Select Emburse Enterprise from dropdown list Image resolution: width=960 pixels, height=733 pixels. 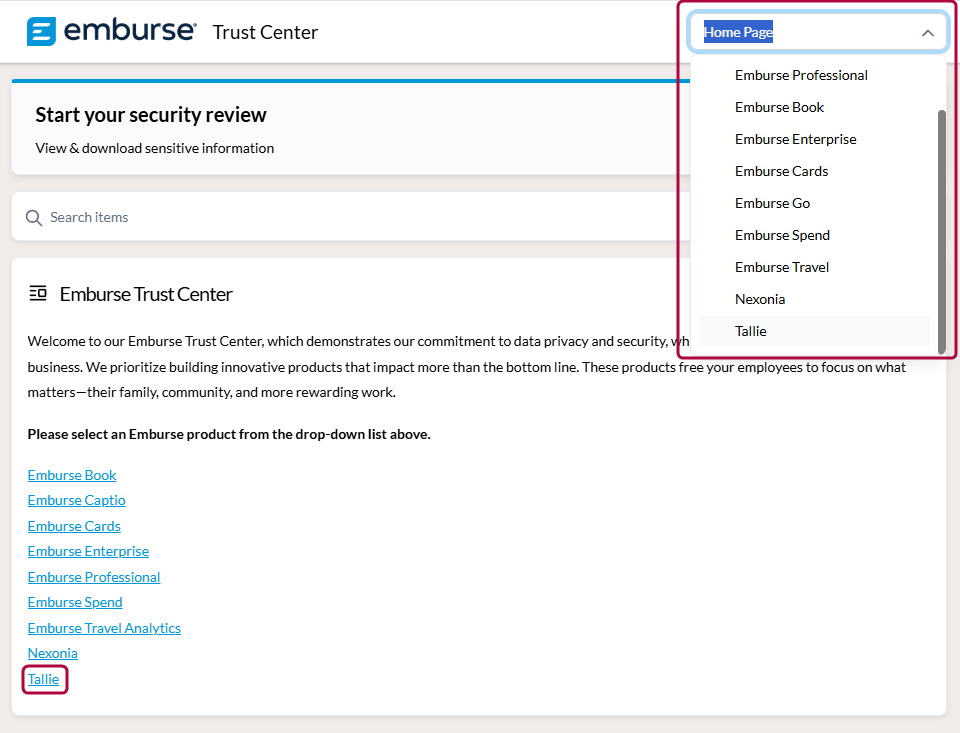coord(814,139)
